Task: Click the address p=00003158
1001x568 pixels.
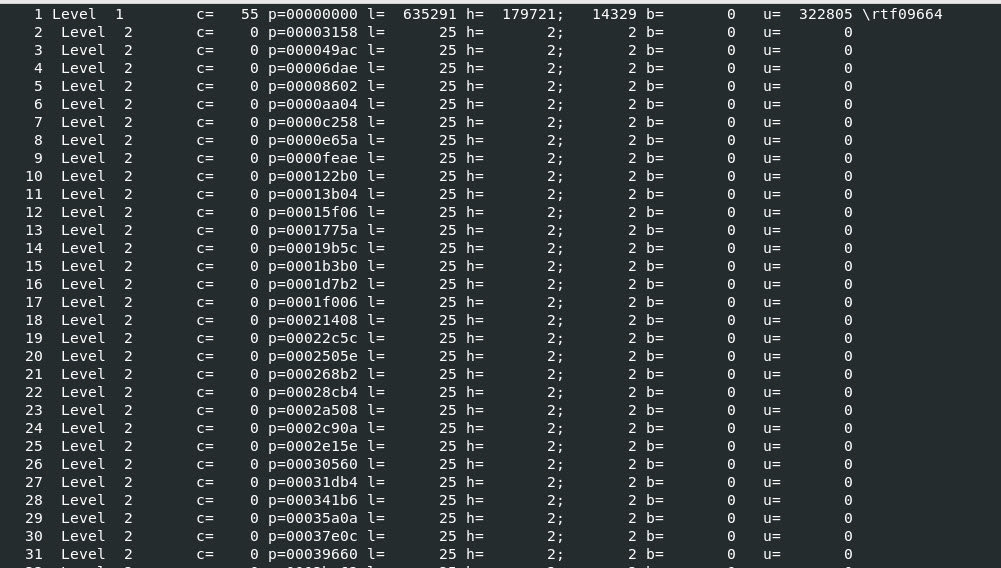Action: coord(312,32)
